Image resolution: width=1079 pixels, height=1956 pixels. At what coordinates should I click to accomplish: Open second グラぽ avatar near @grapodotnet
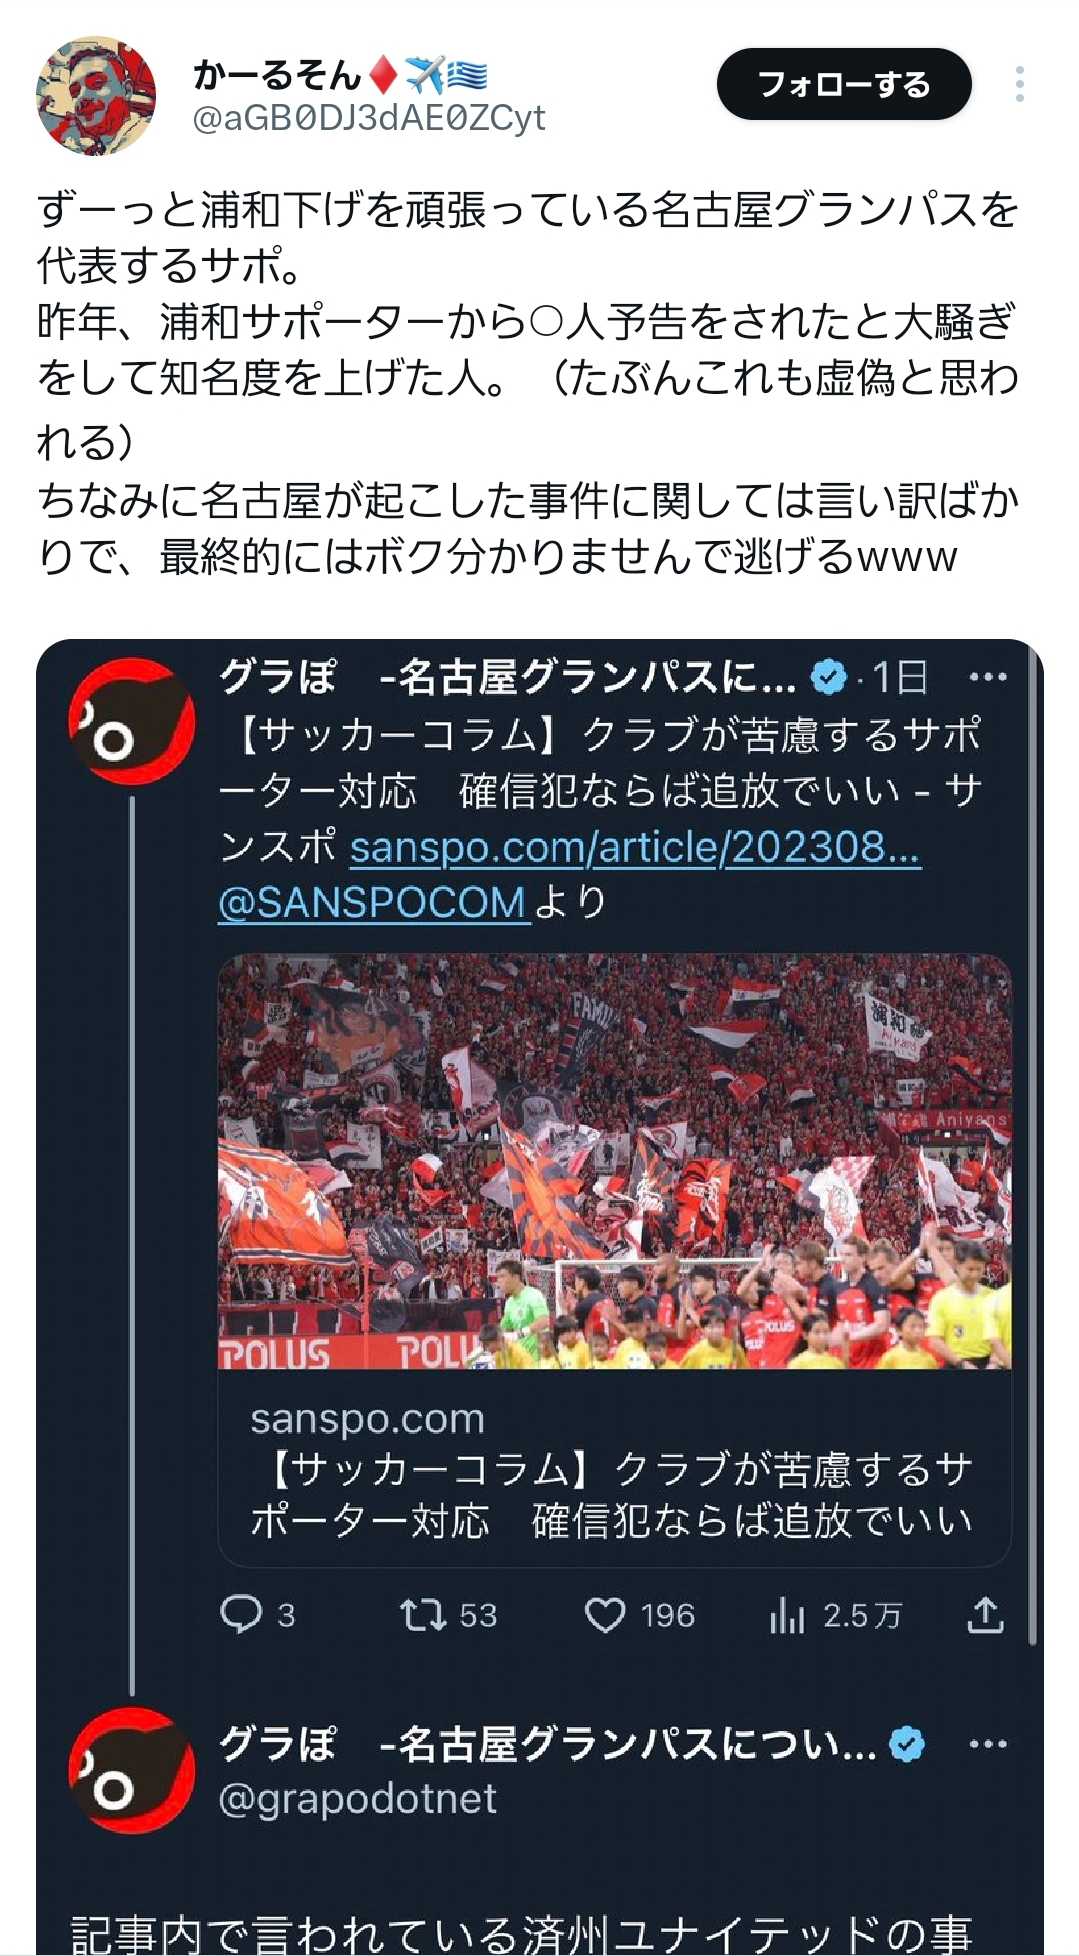coord(131,1770)
